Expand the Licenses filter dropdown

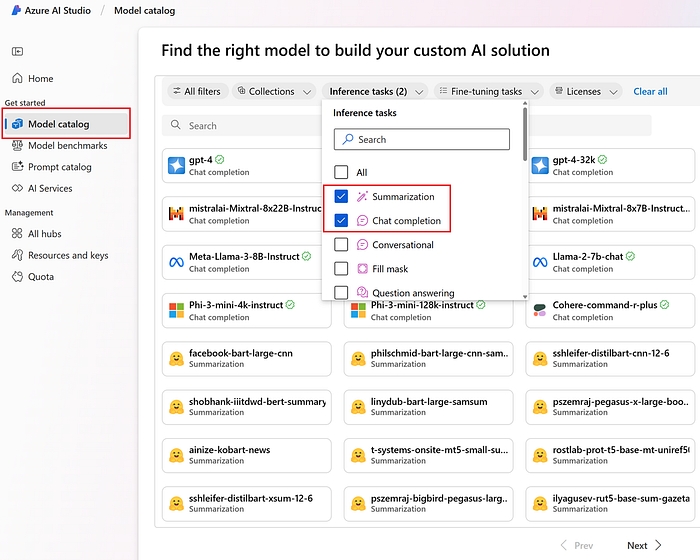point(585,92)
